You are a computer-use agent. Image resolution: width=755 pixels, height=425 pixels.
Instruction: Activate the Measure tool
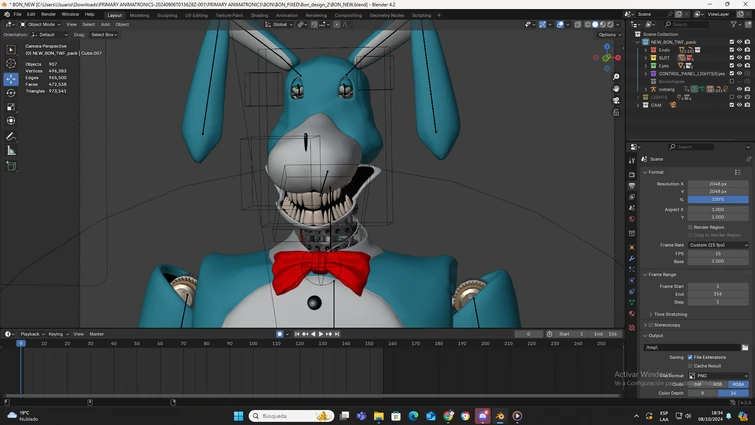pos(11,151)
